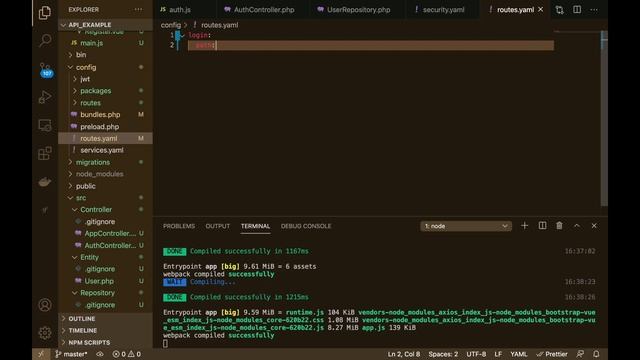Screen dimensions: 640x360
Task: Open notifications bell in status bar
Action: [596, 354]
